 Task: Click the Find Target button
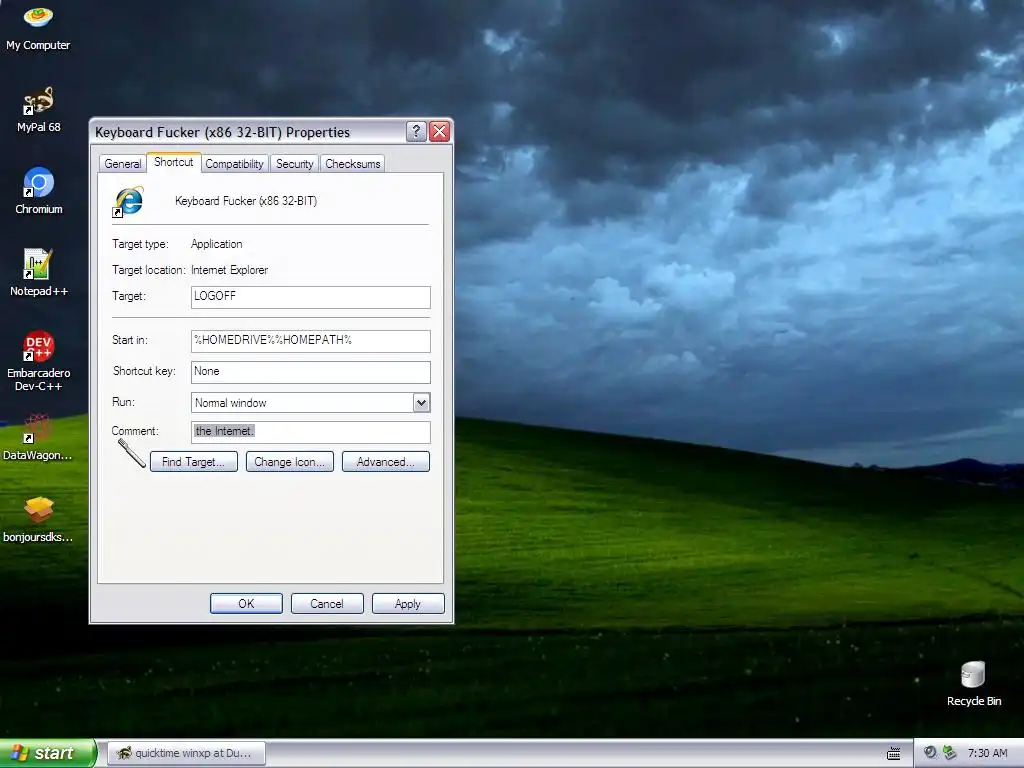point(194,462)
